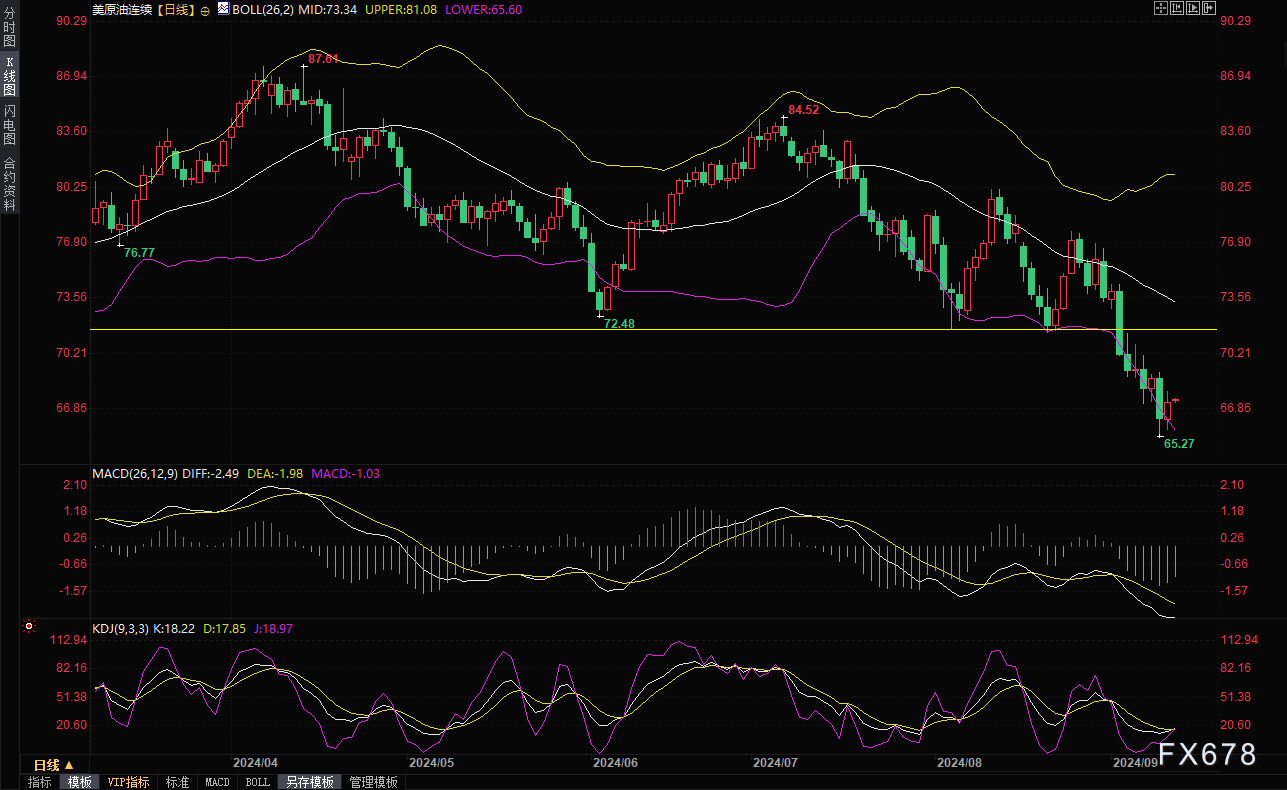Screen dimensions: 1287x790
Task: Click the exit-arrow icon at top right
Action: coord(1208,9)
